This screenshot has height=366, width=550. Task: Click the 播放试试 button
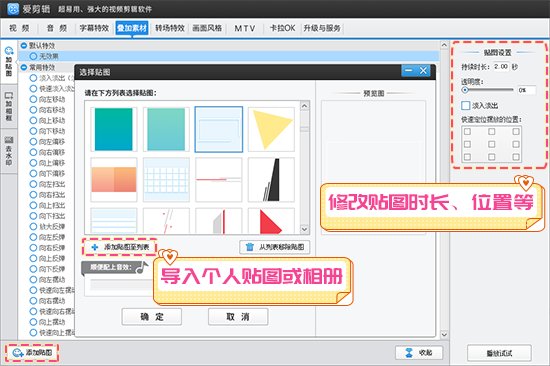point(499,353)
